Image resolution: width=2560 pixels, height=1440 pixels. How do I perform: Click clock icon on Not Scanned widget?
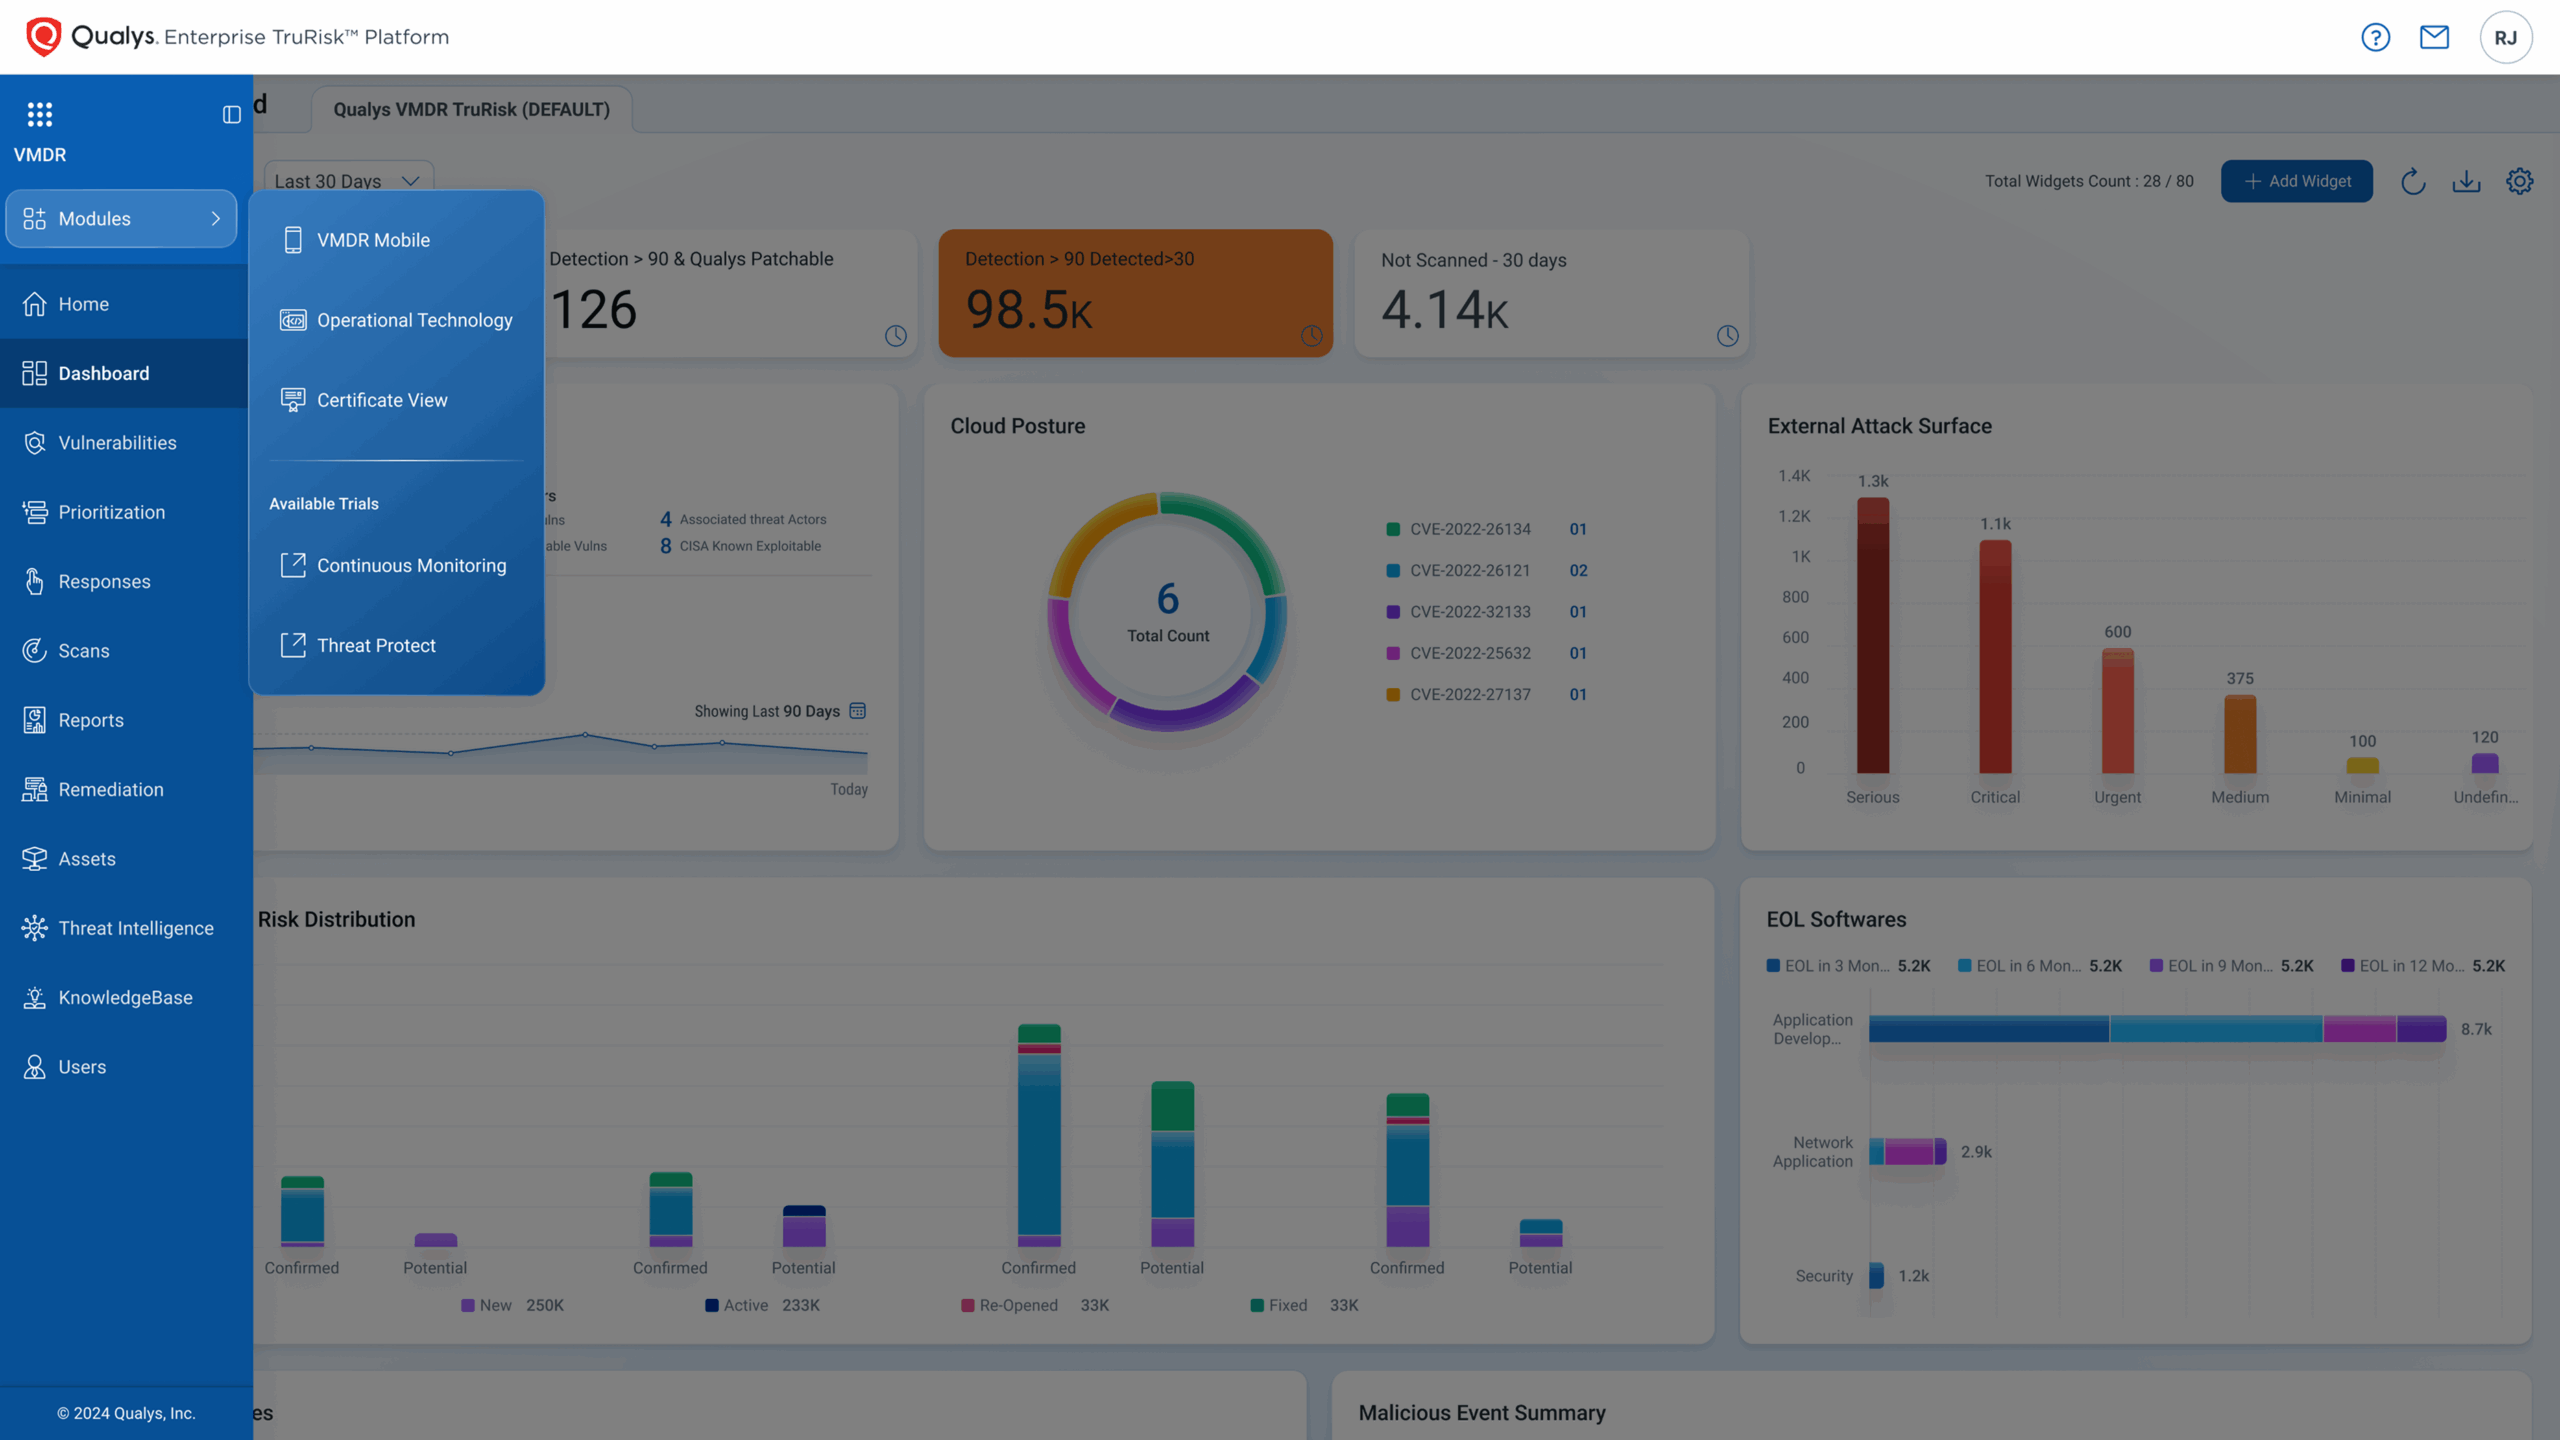coord(1727,336)
